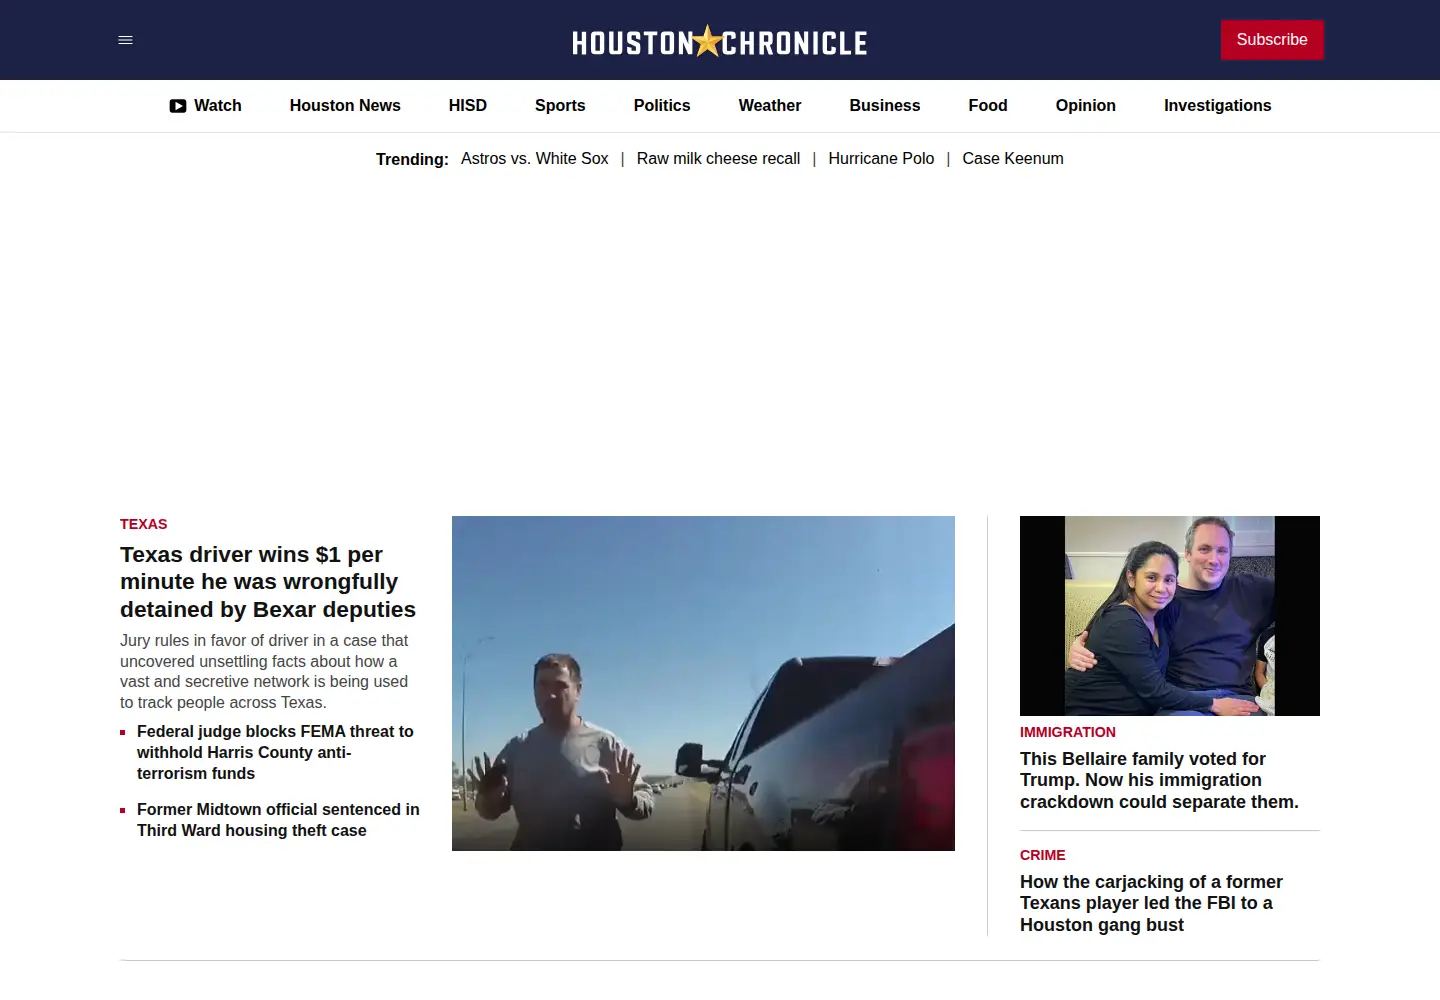Go to the Food section

pyautogui.click(x=988, y=106)
